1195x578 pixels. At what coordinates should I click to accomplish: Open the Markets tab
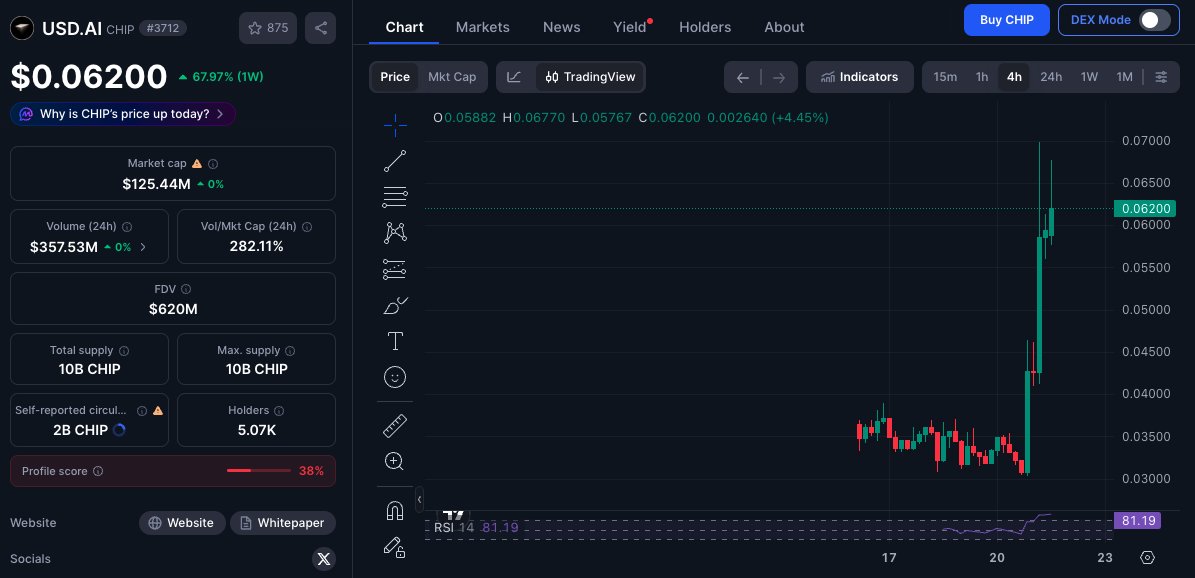482,27
